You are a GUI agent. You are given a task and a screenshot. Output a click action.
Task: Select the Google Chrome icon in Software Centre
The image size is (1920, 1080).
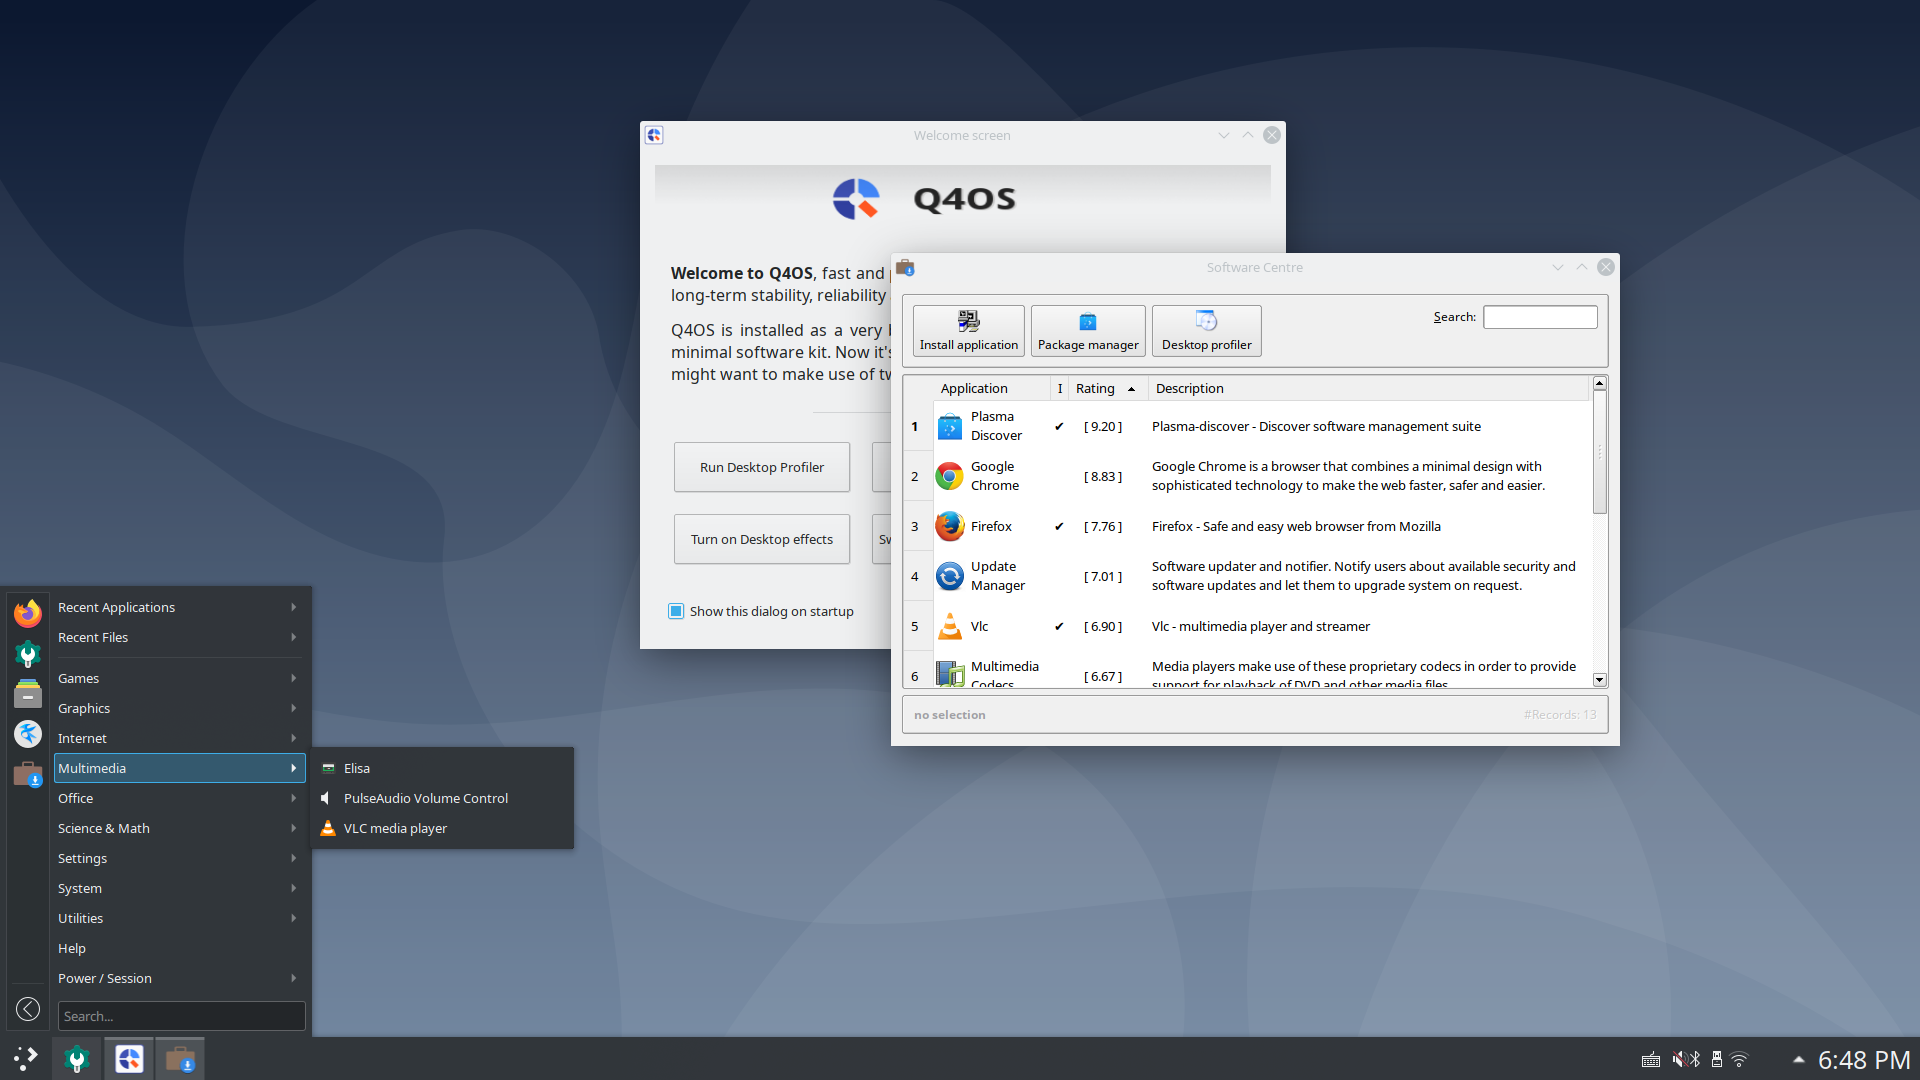coord(949,476)
